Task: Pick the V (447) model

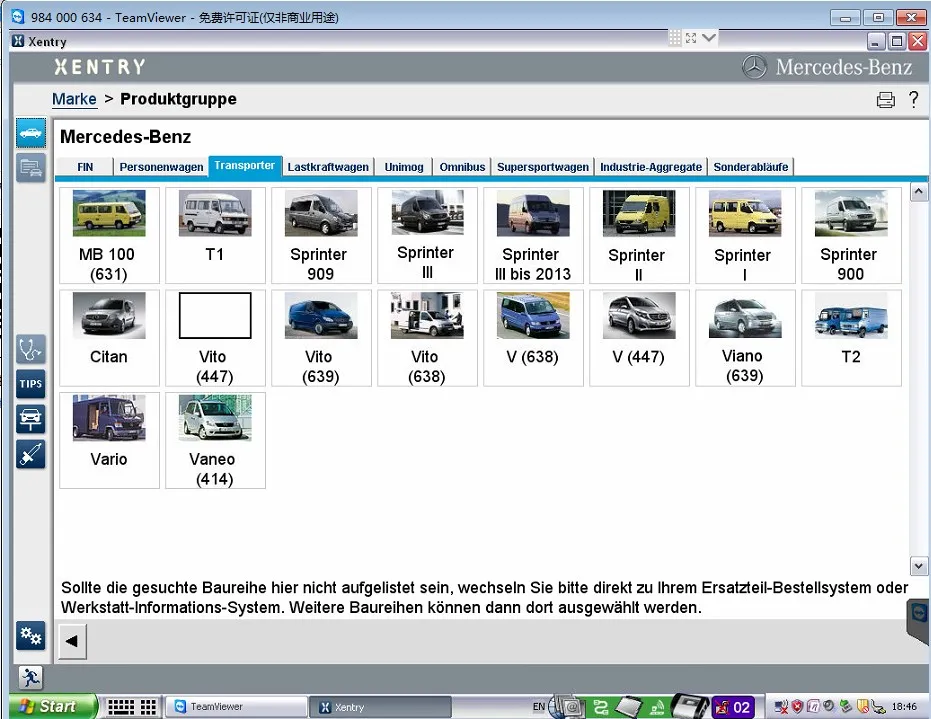Action: (x=639, y=338)
